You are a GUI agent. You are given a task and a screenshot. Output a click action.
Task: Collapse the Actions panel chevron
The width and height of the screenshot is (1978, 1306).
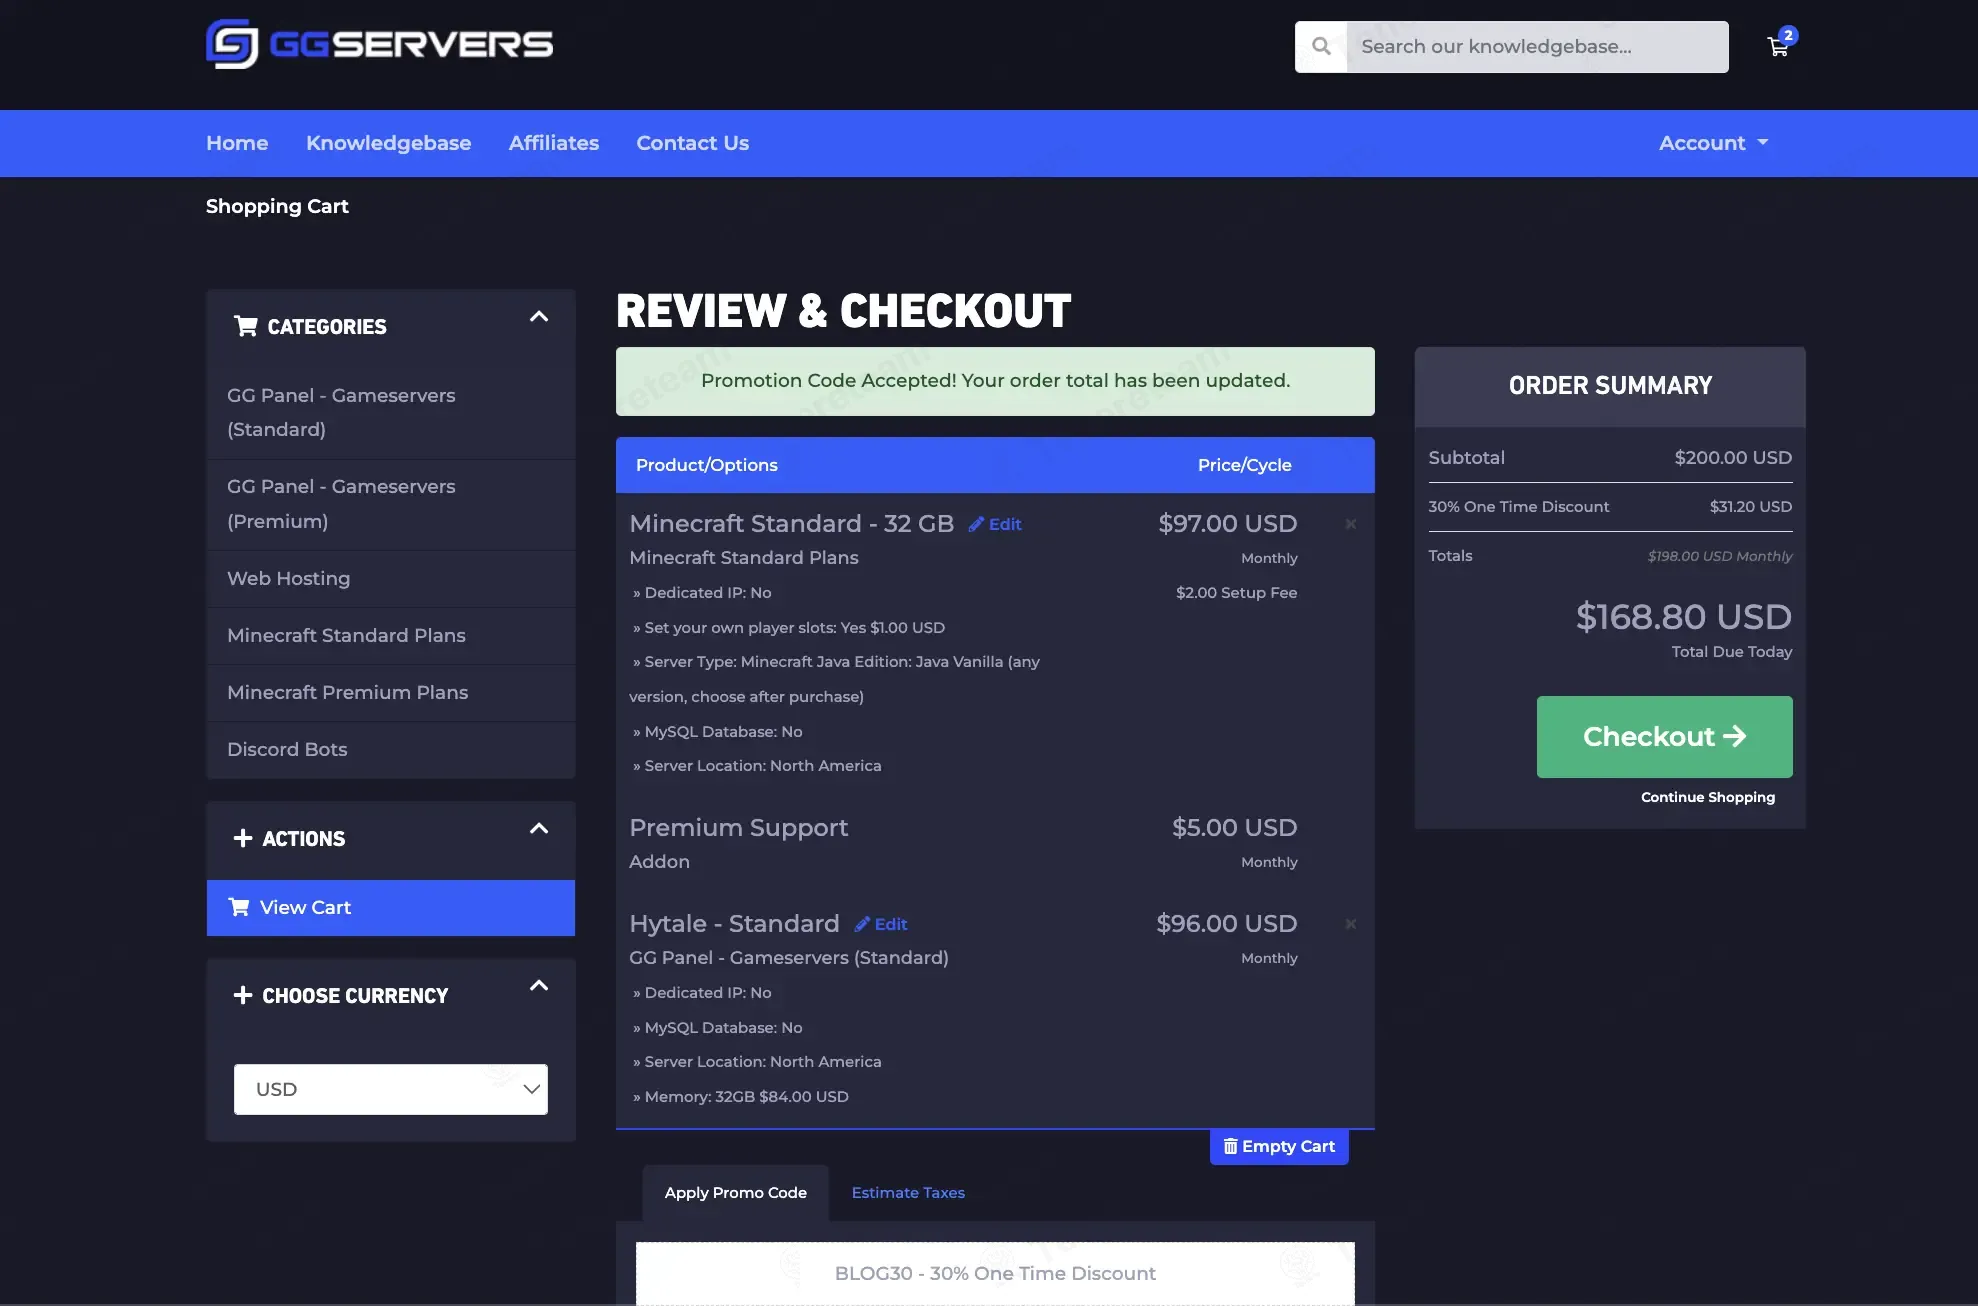pos(539,829)
